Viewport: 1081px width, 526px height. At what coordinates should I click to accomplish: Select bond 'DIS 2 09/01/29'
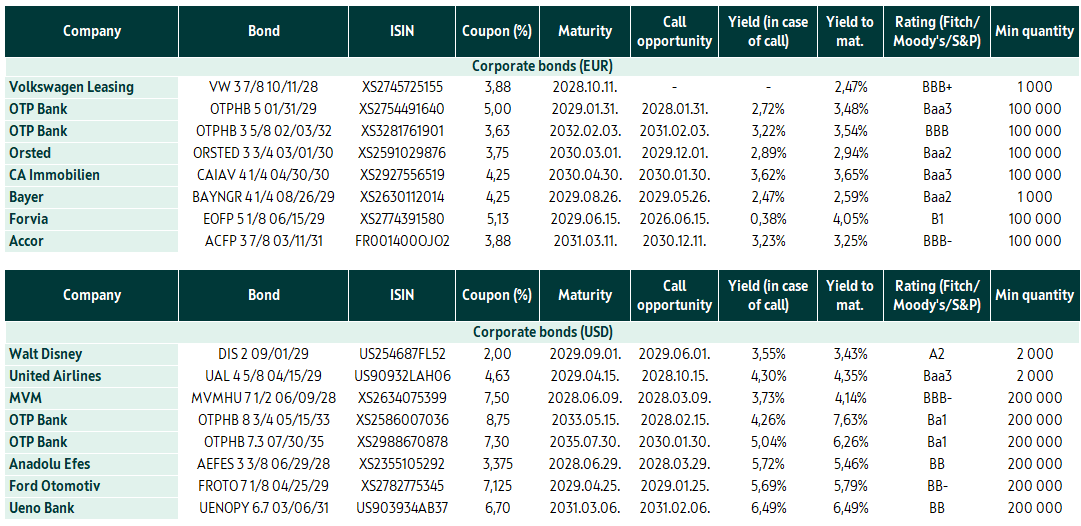pos(263,354)
